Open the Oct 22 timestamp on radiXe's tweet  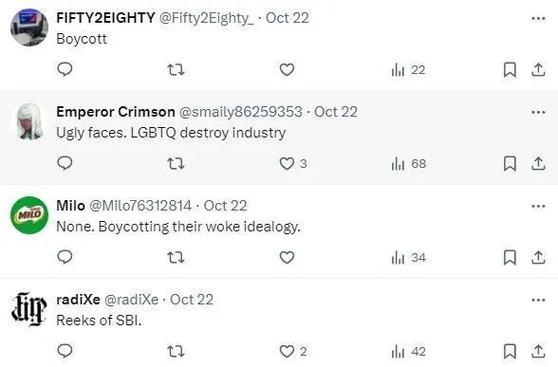click(191, 300)
